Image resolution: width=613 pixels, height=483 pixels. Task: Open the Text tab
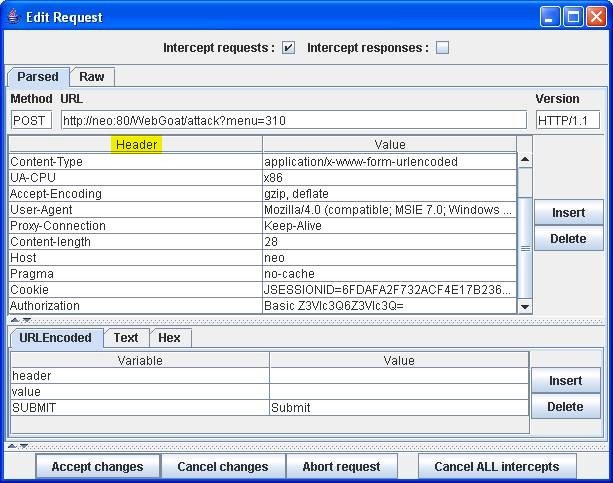126,338
